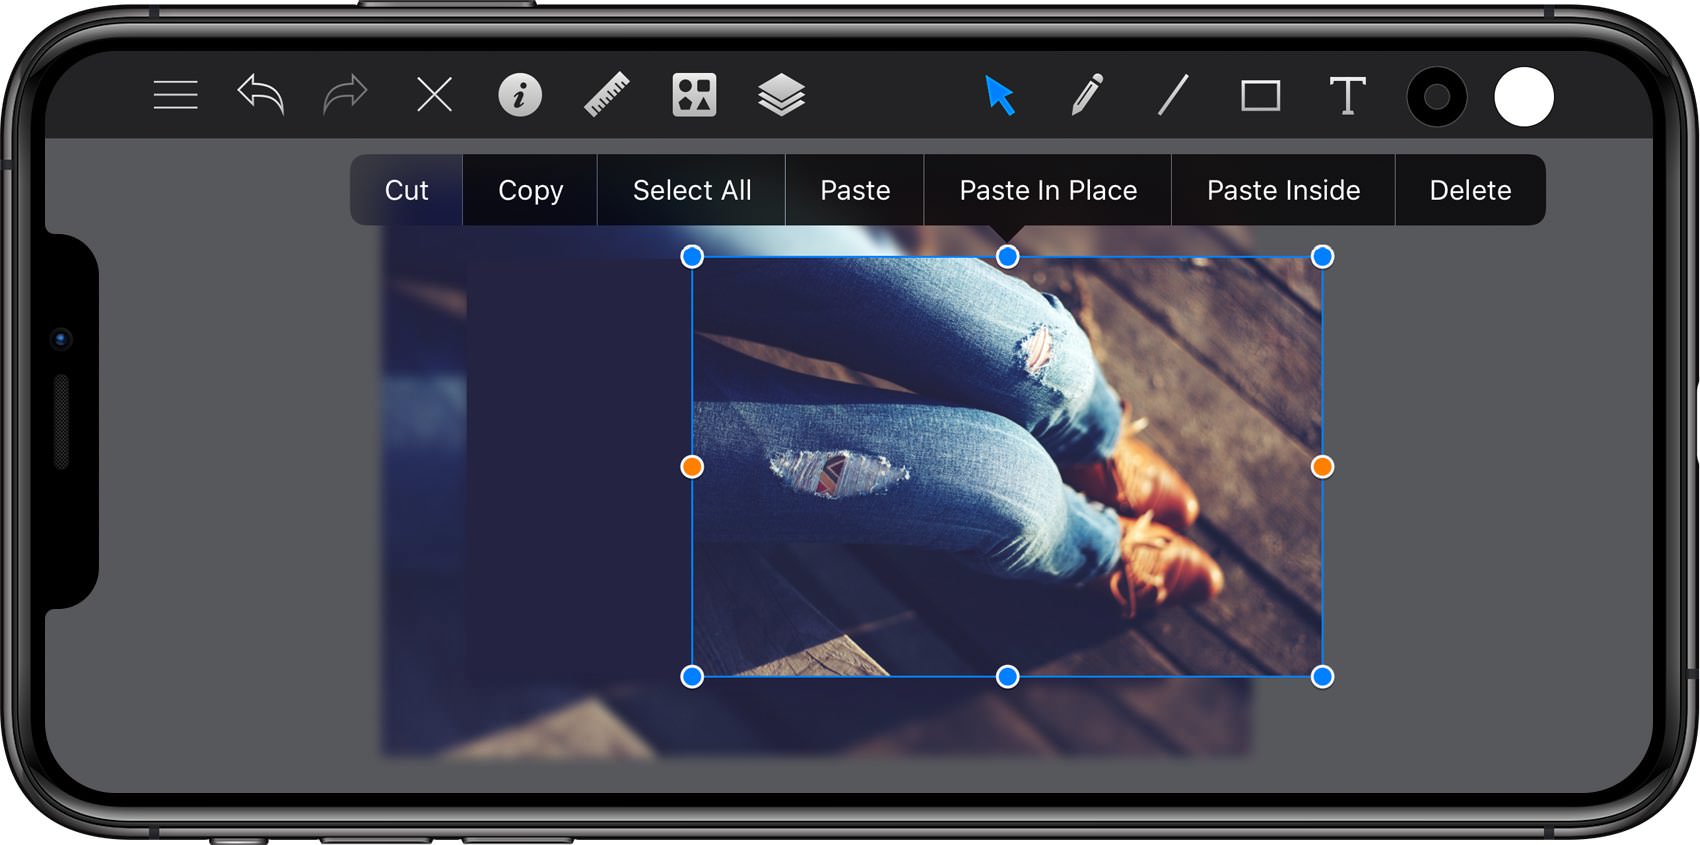Viewport: 1700px width, 845px height.
Task: Open the hamburger menu
Action: click(175, 95)
